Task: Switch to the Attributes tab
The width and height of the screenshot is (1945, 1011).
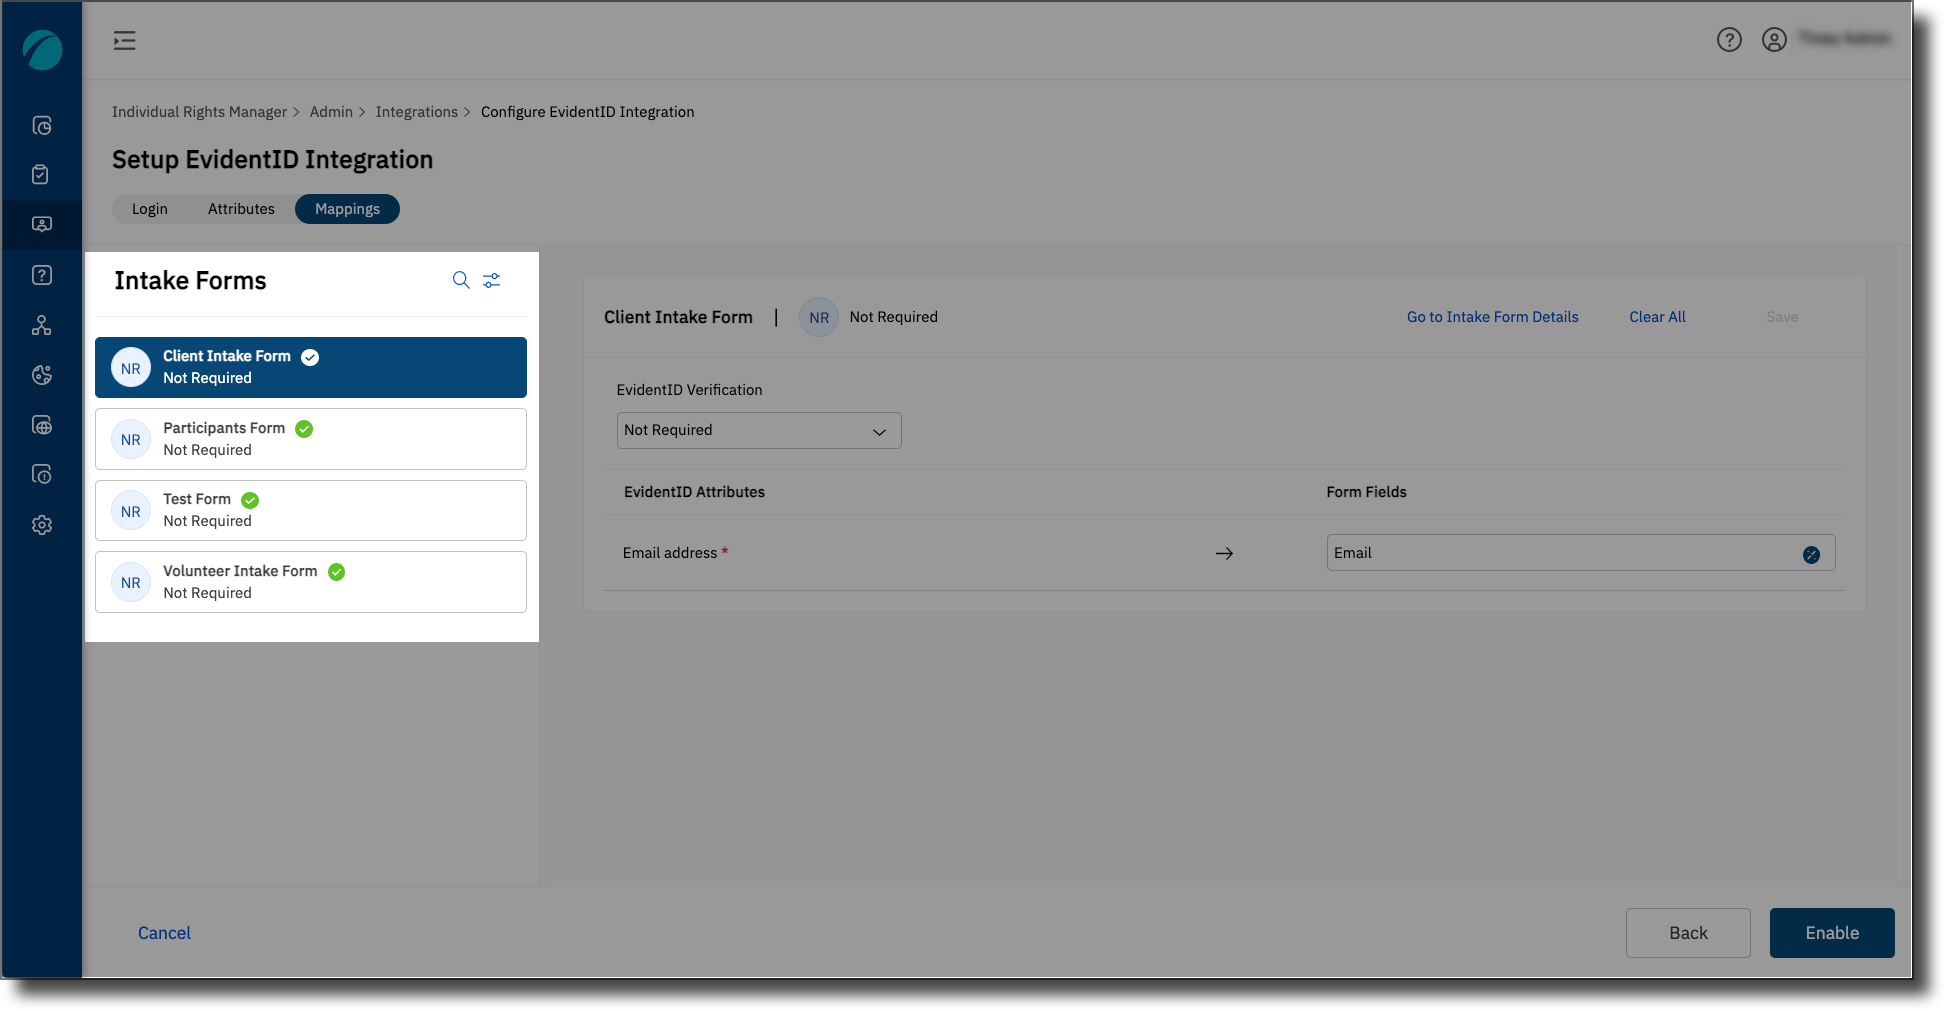Action: pos(240,208)
